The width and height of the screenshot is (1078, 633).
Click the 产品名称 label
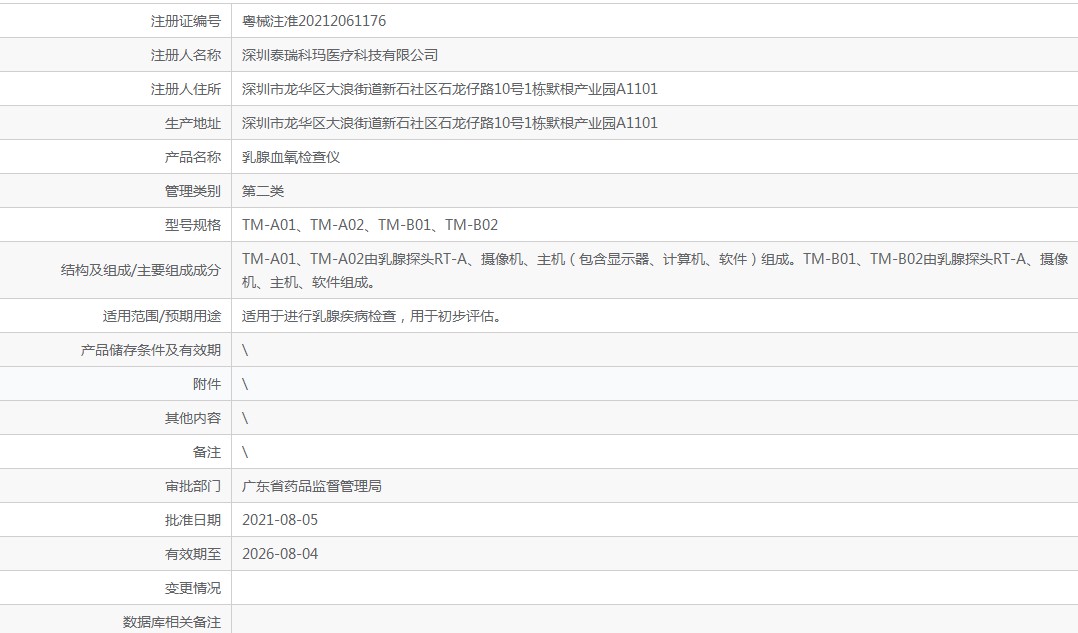(192, 157)
